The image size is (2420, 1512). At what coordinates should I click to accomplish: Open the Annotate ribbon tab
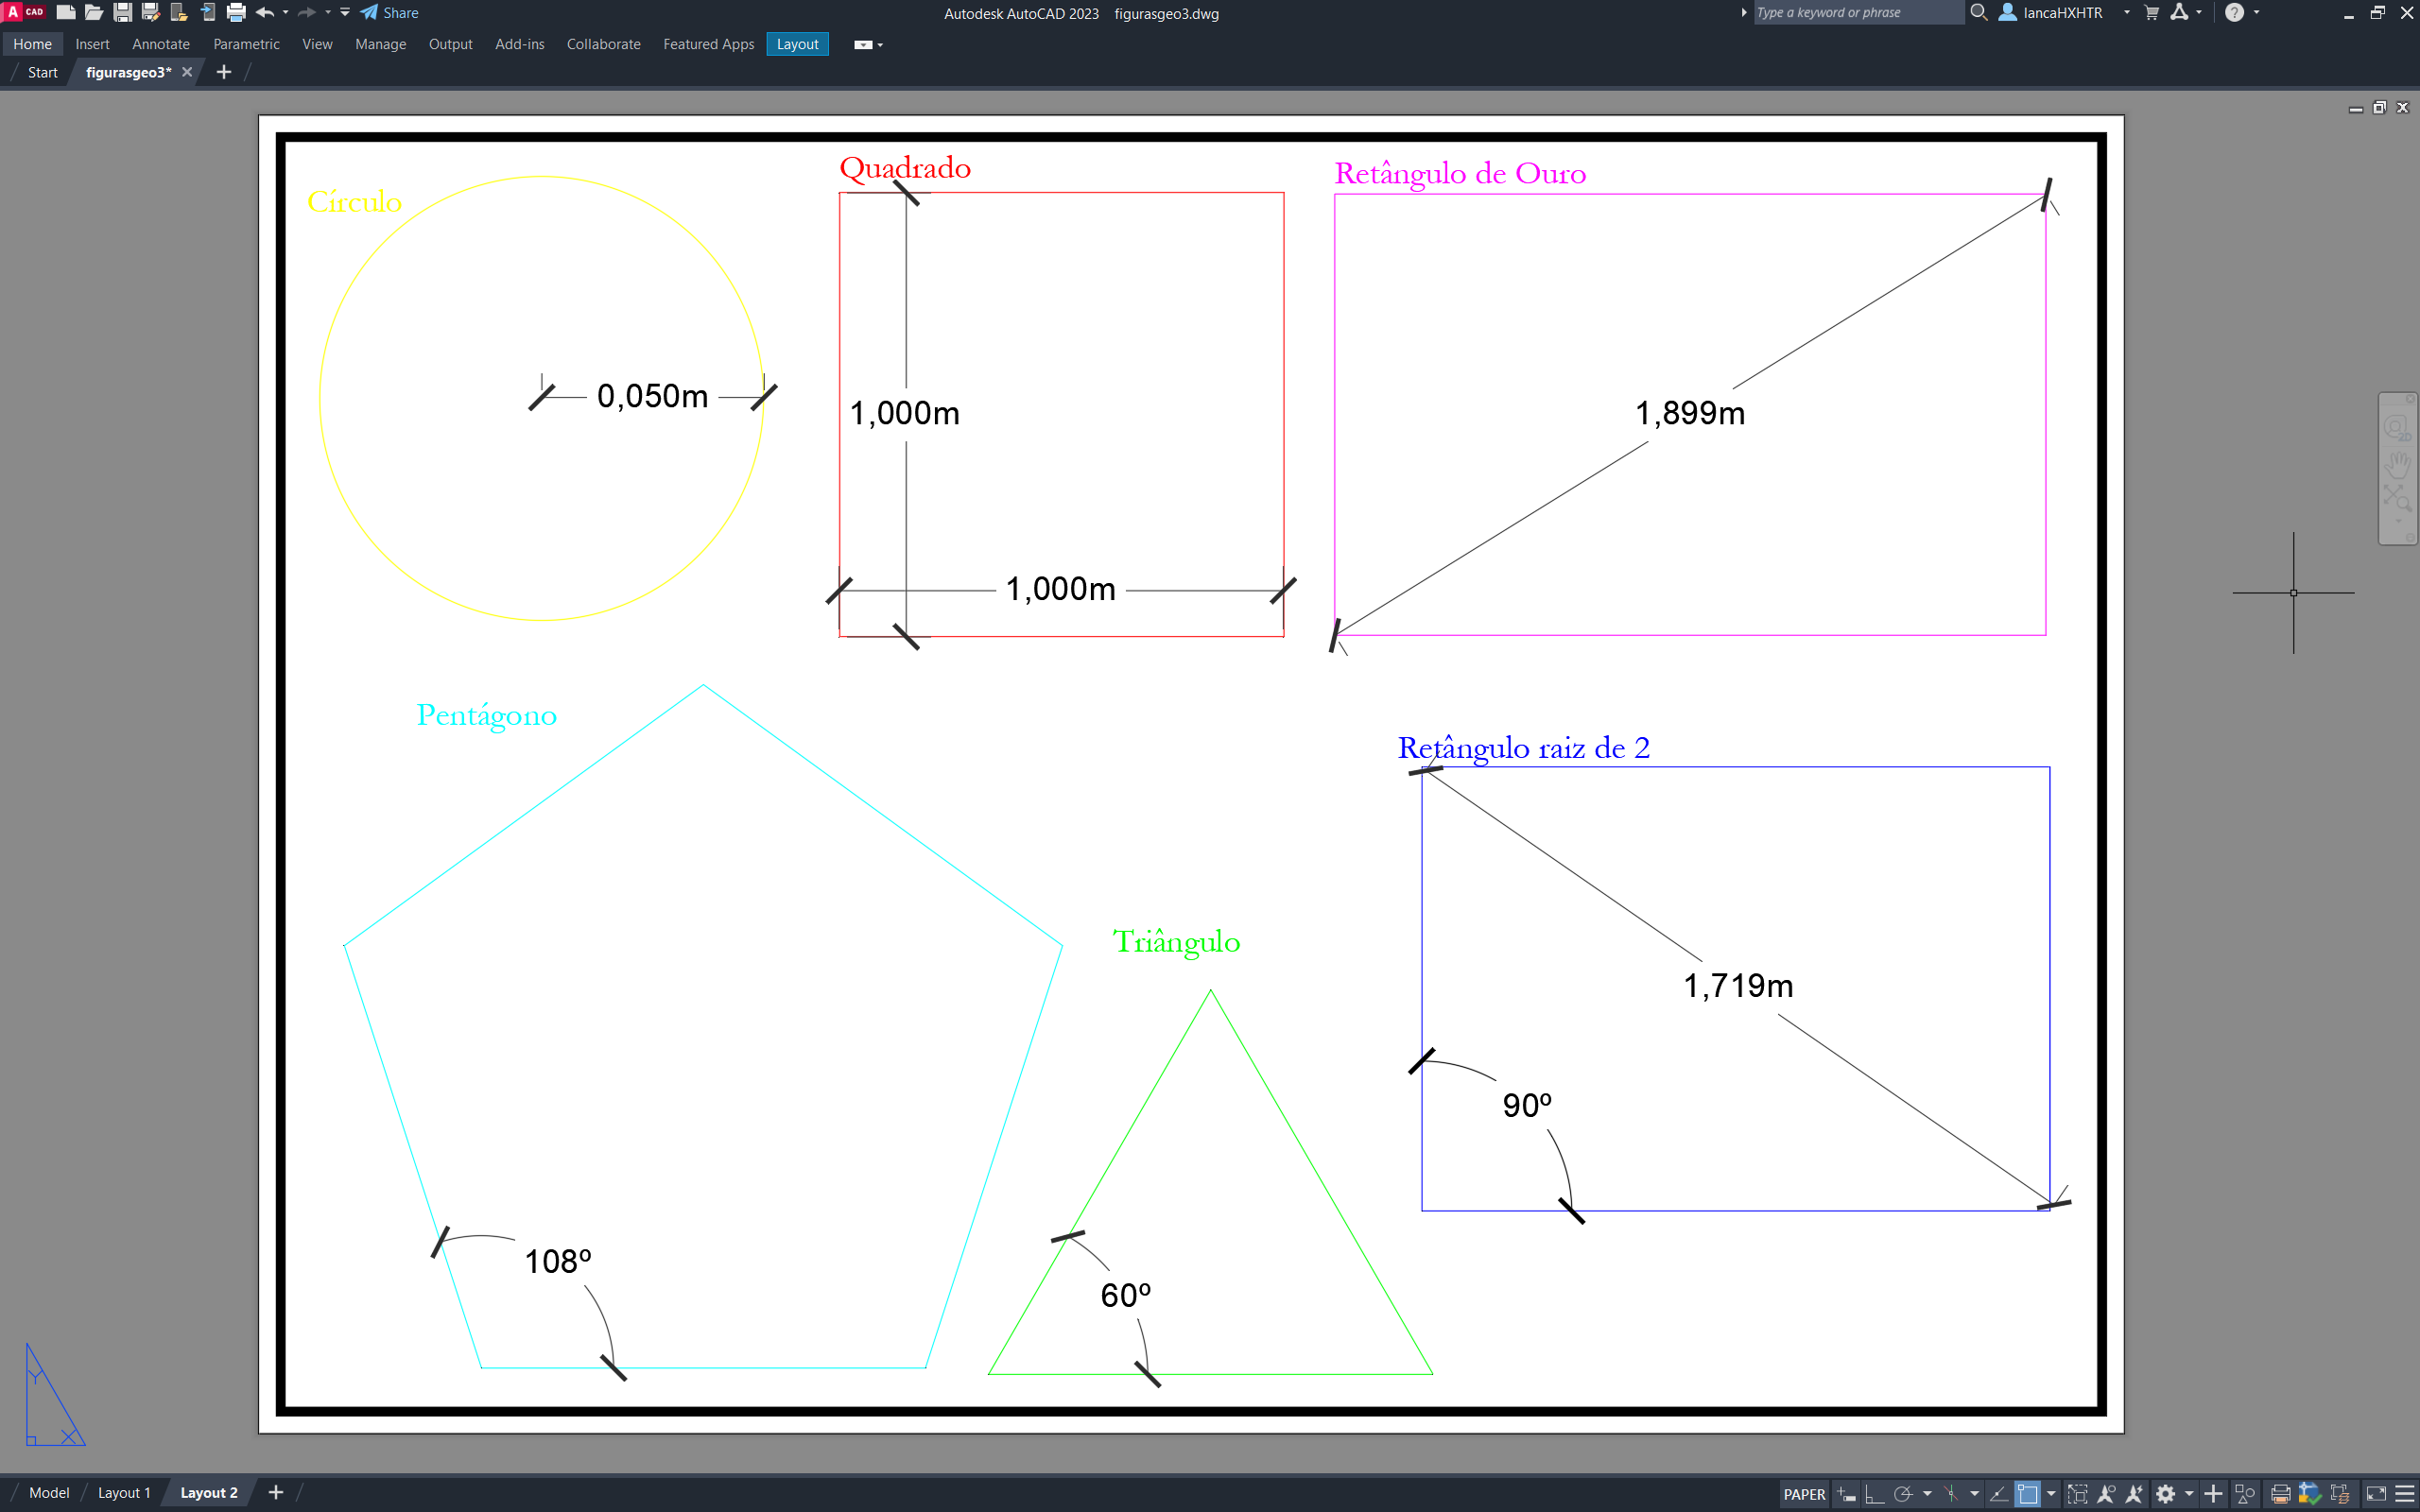(x=160, y=44)
